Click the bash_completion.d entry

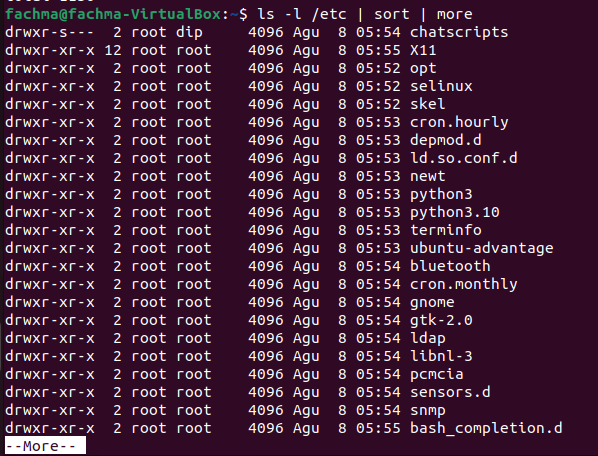click(x=486, y=428)
